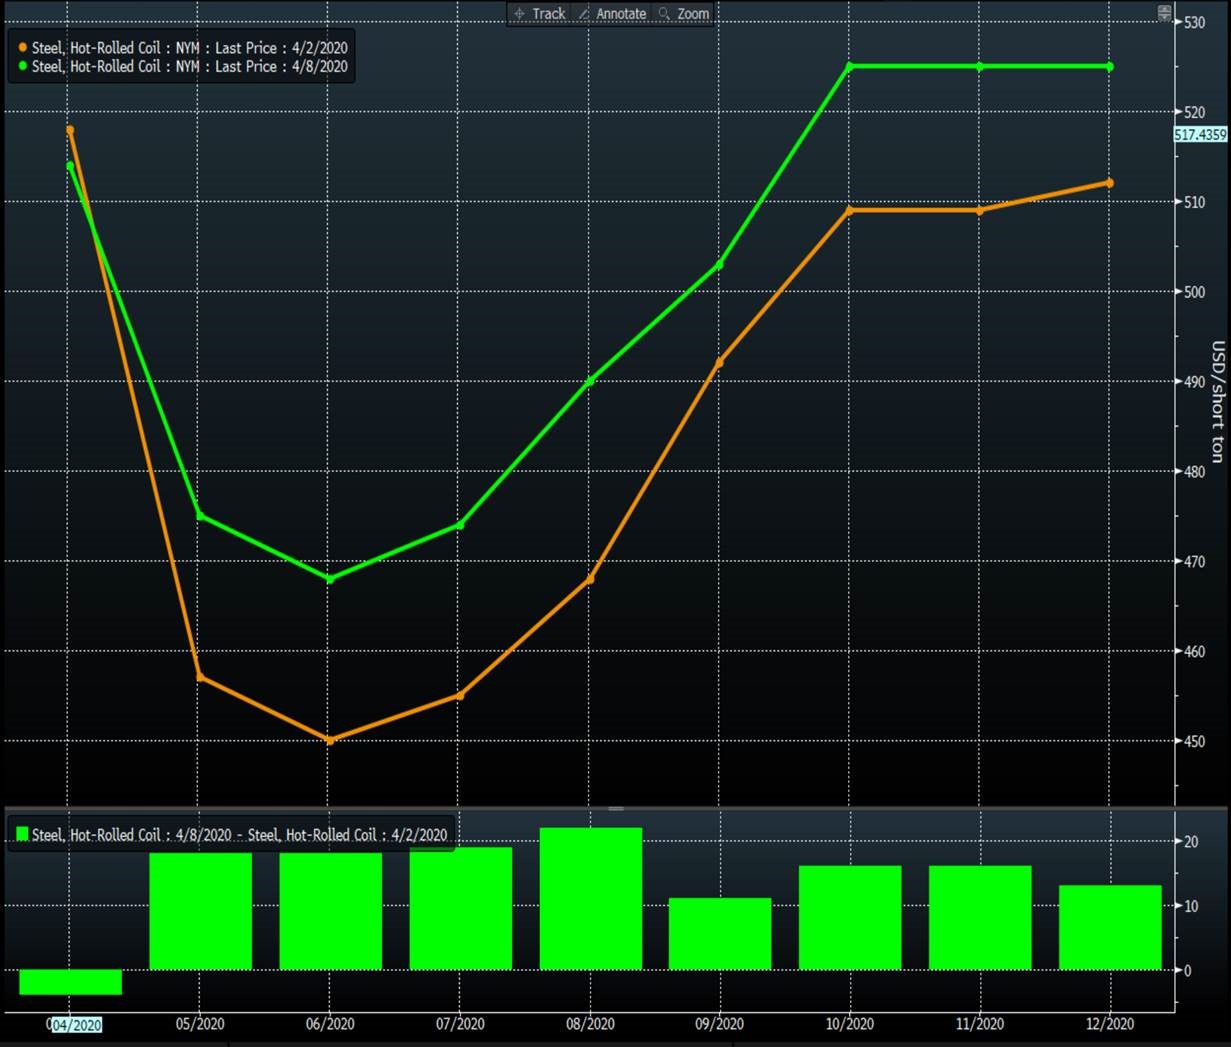Select the 517.4359 price label on the axis

tap(1200, 134)
